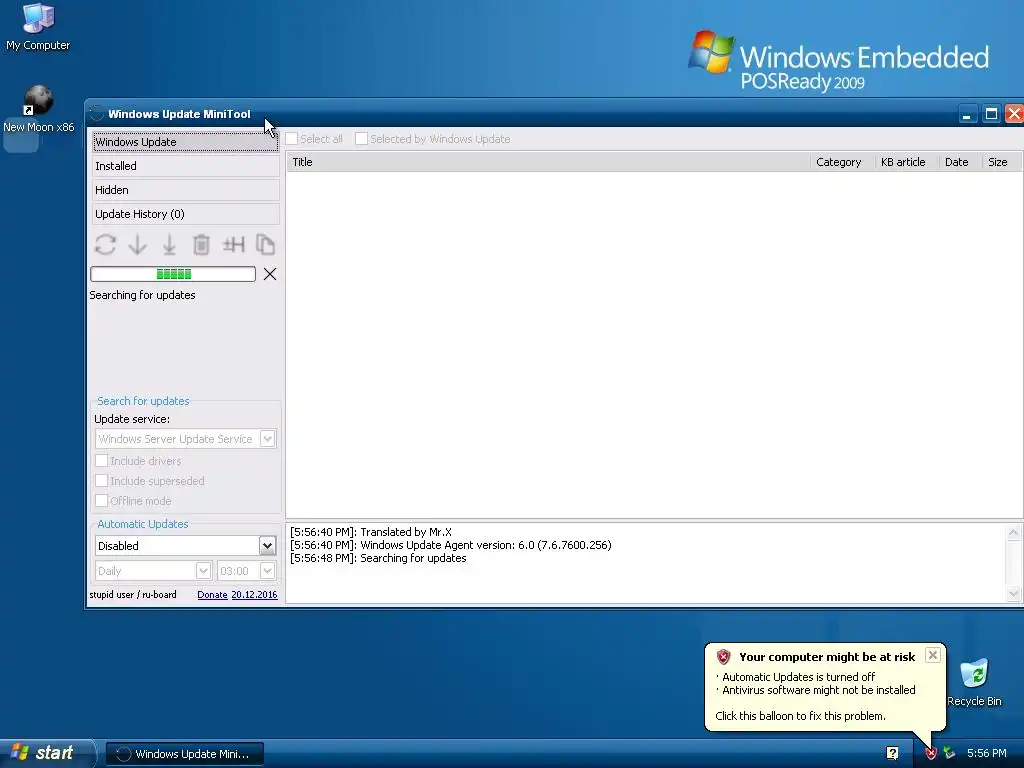Click the 'Searching for updates' log entry
This screenshot has width=1024, height=768.
(378, 558)
